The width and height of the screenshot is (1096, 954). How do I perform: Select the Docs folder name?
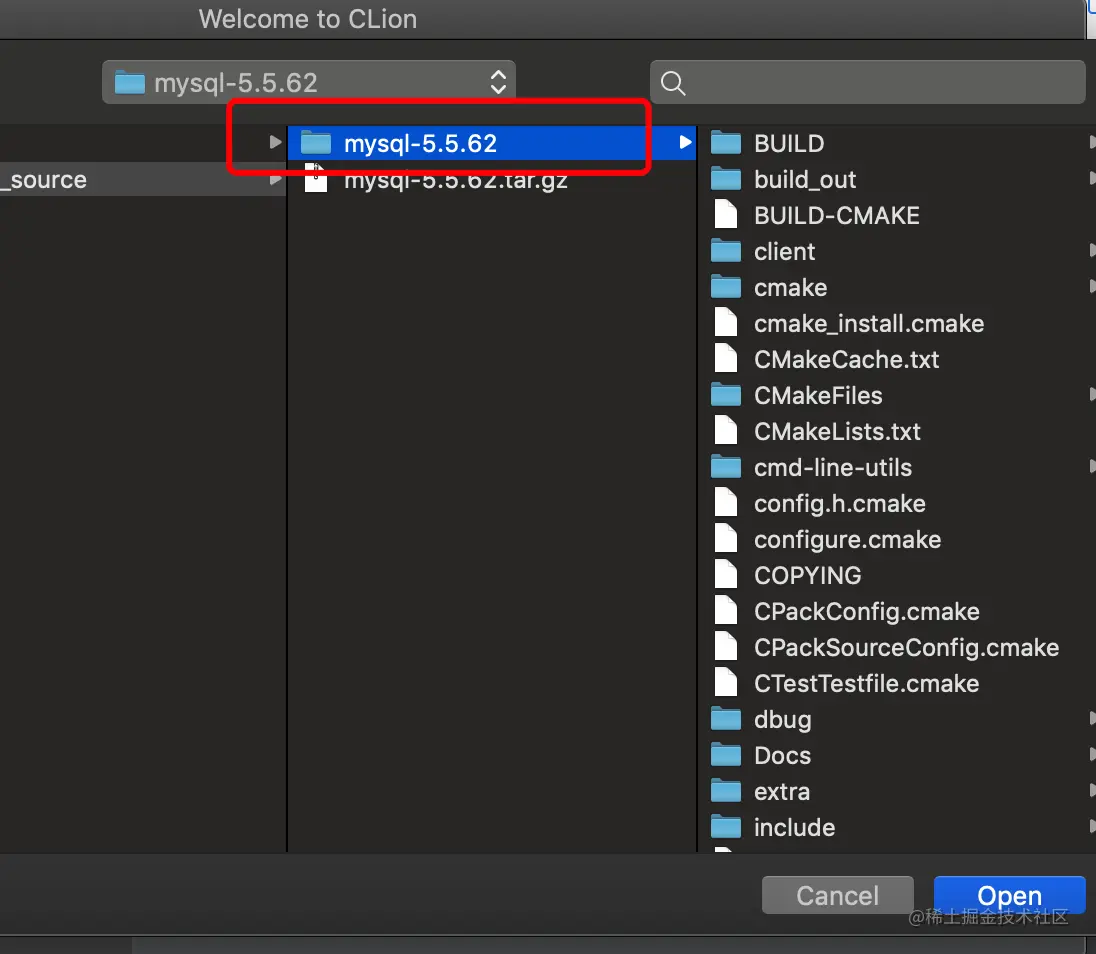click(x=782, y=756)
